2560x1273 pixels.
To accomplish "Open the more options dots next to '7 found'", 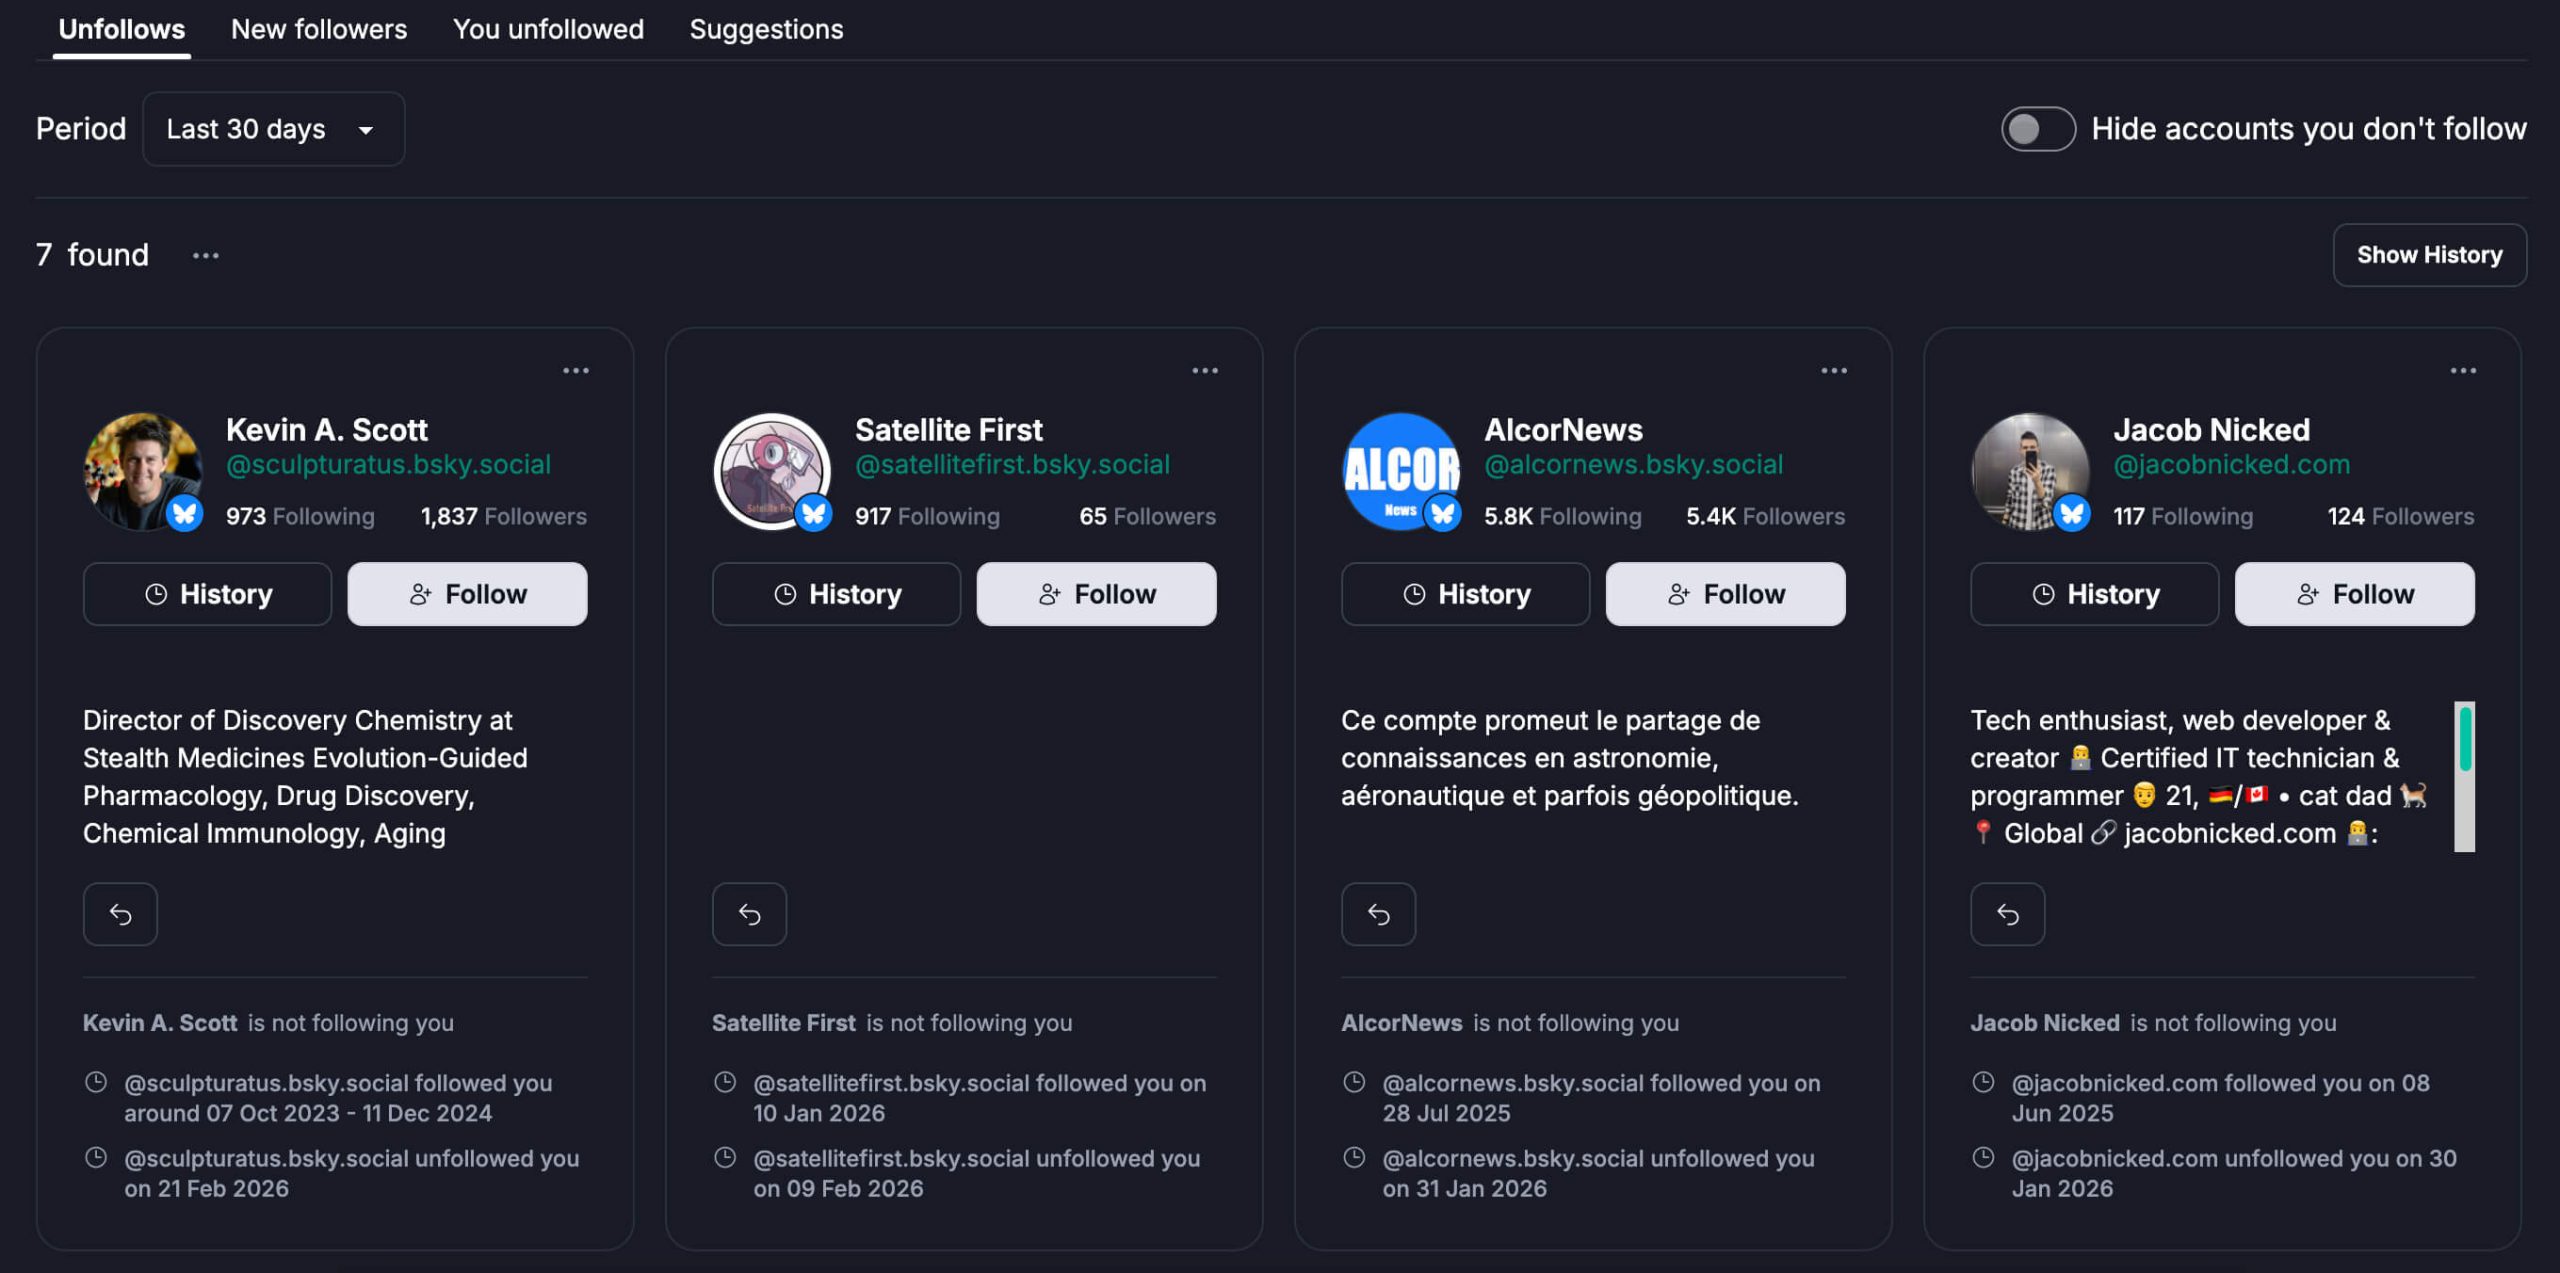I will coord(206,256).
